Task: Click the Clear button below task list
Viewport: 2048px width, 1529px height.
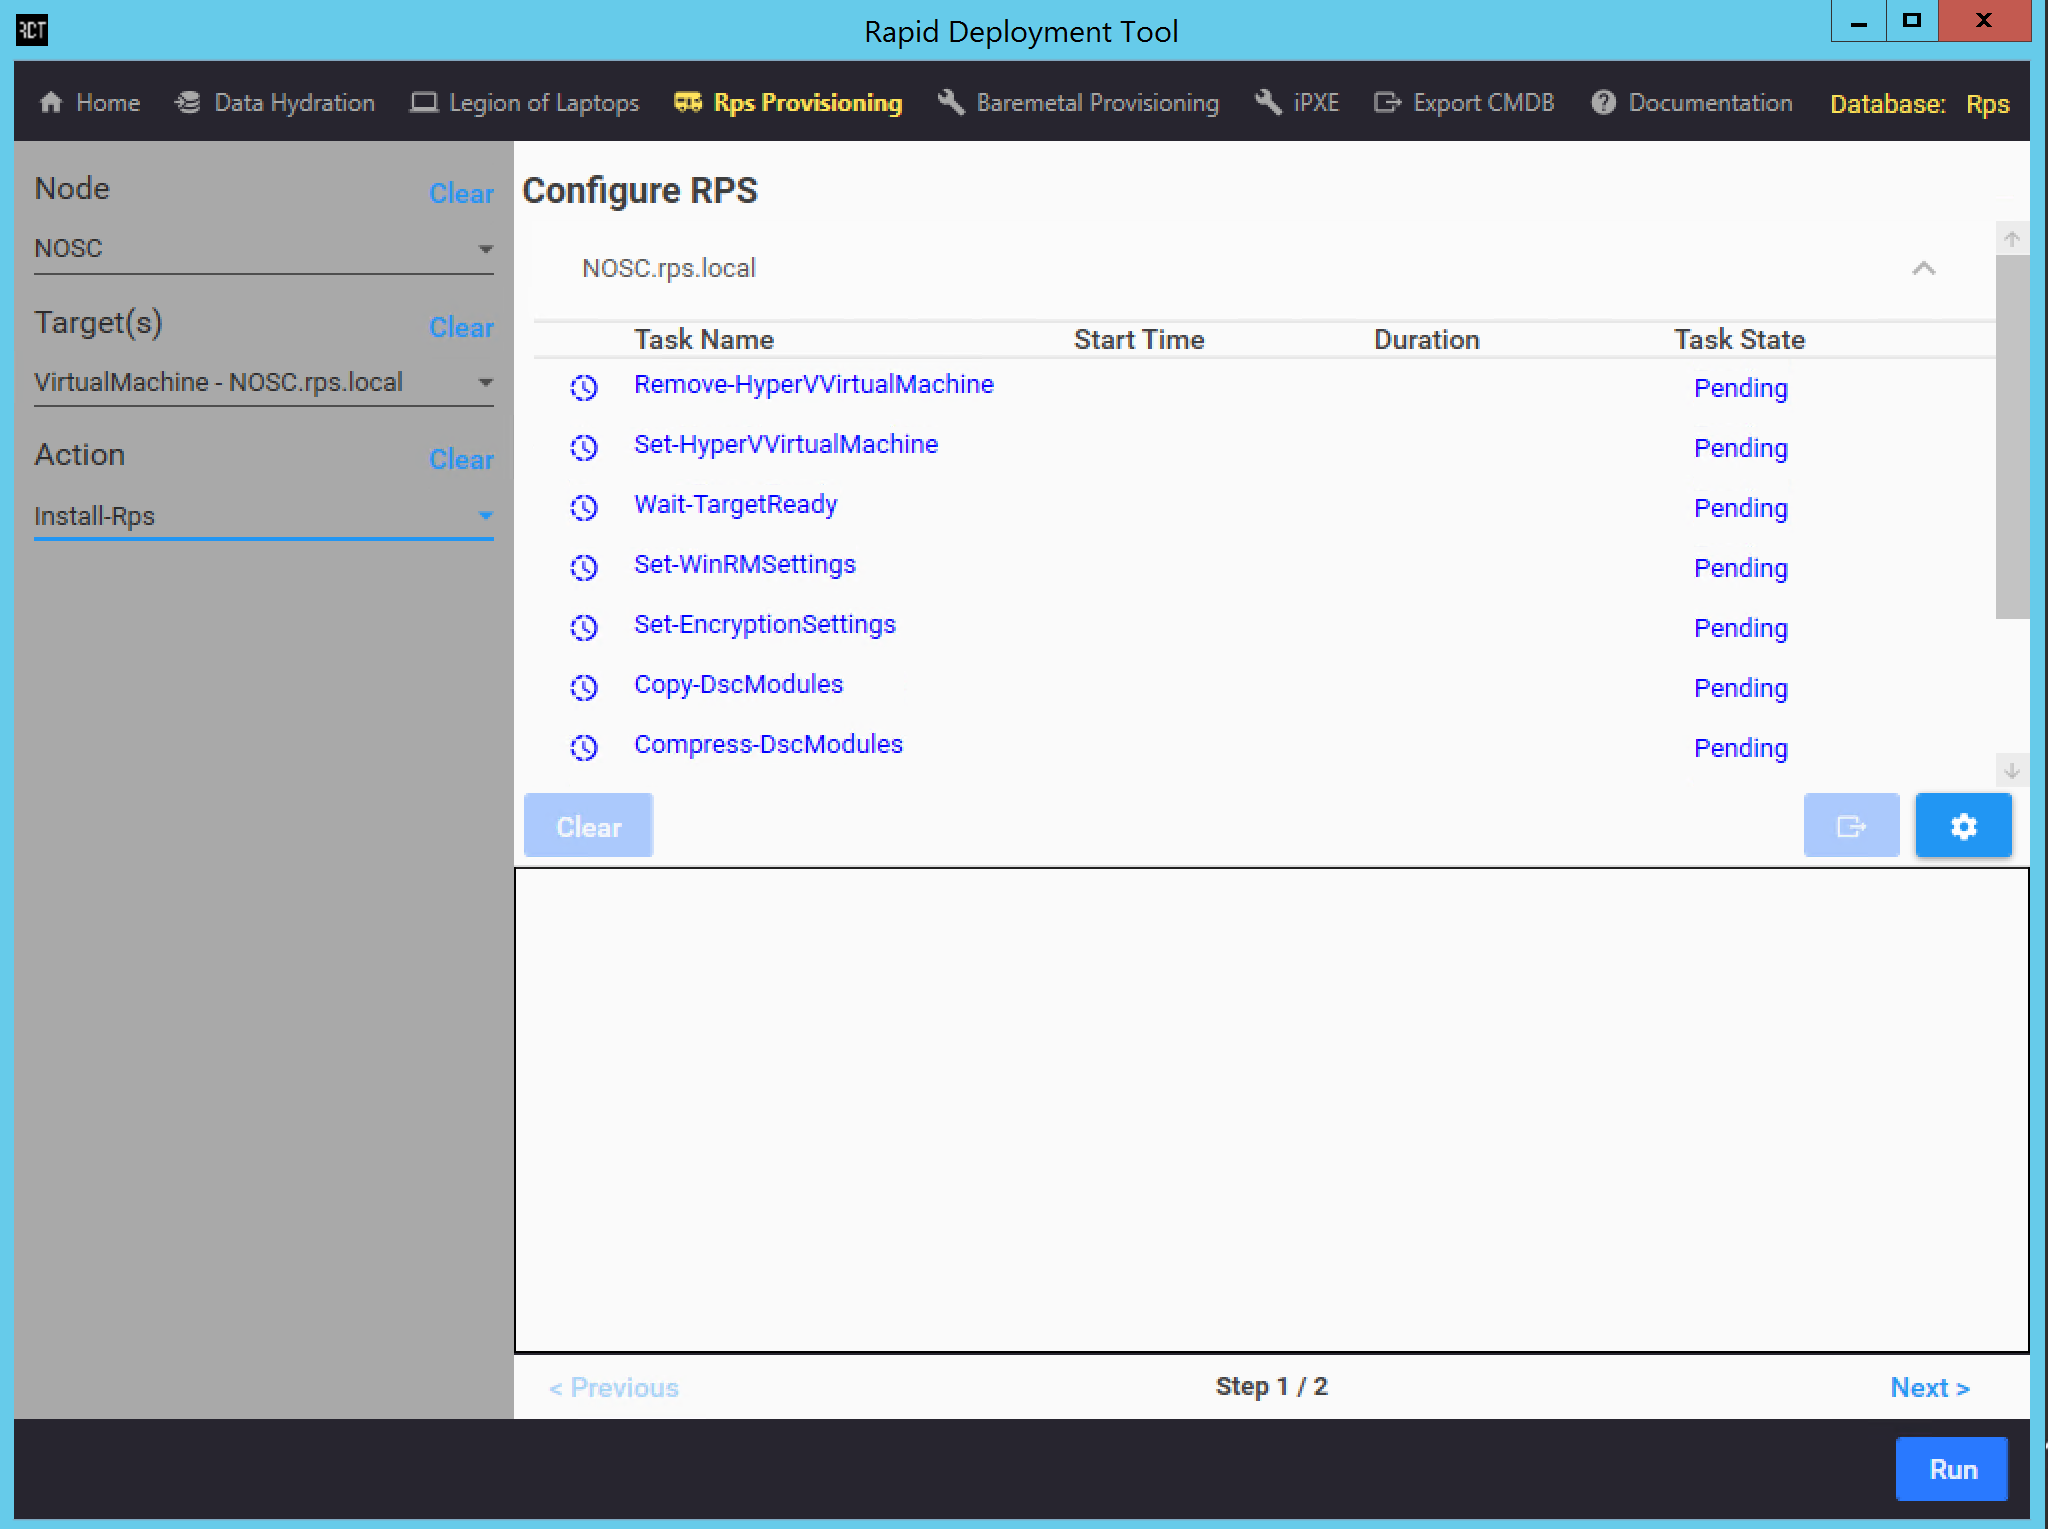Action: coord(588,826)
